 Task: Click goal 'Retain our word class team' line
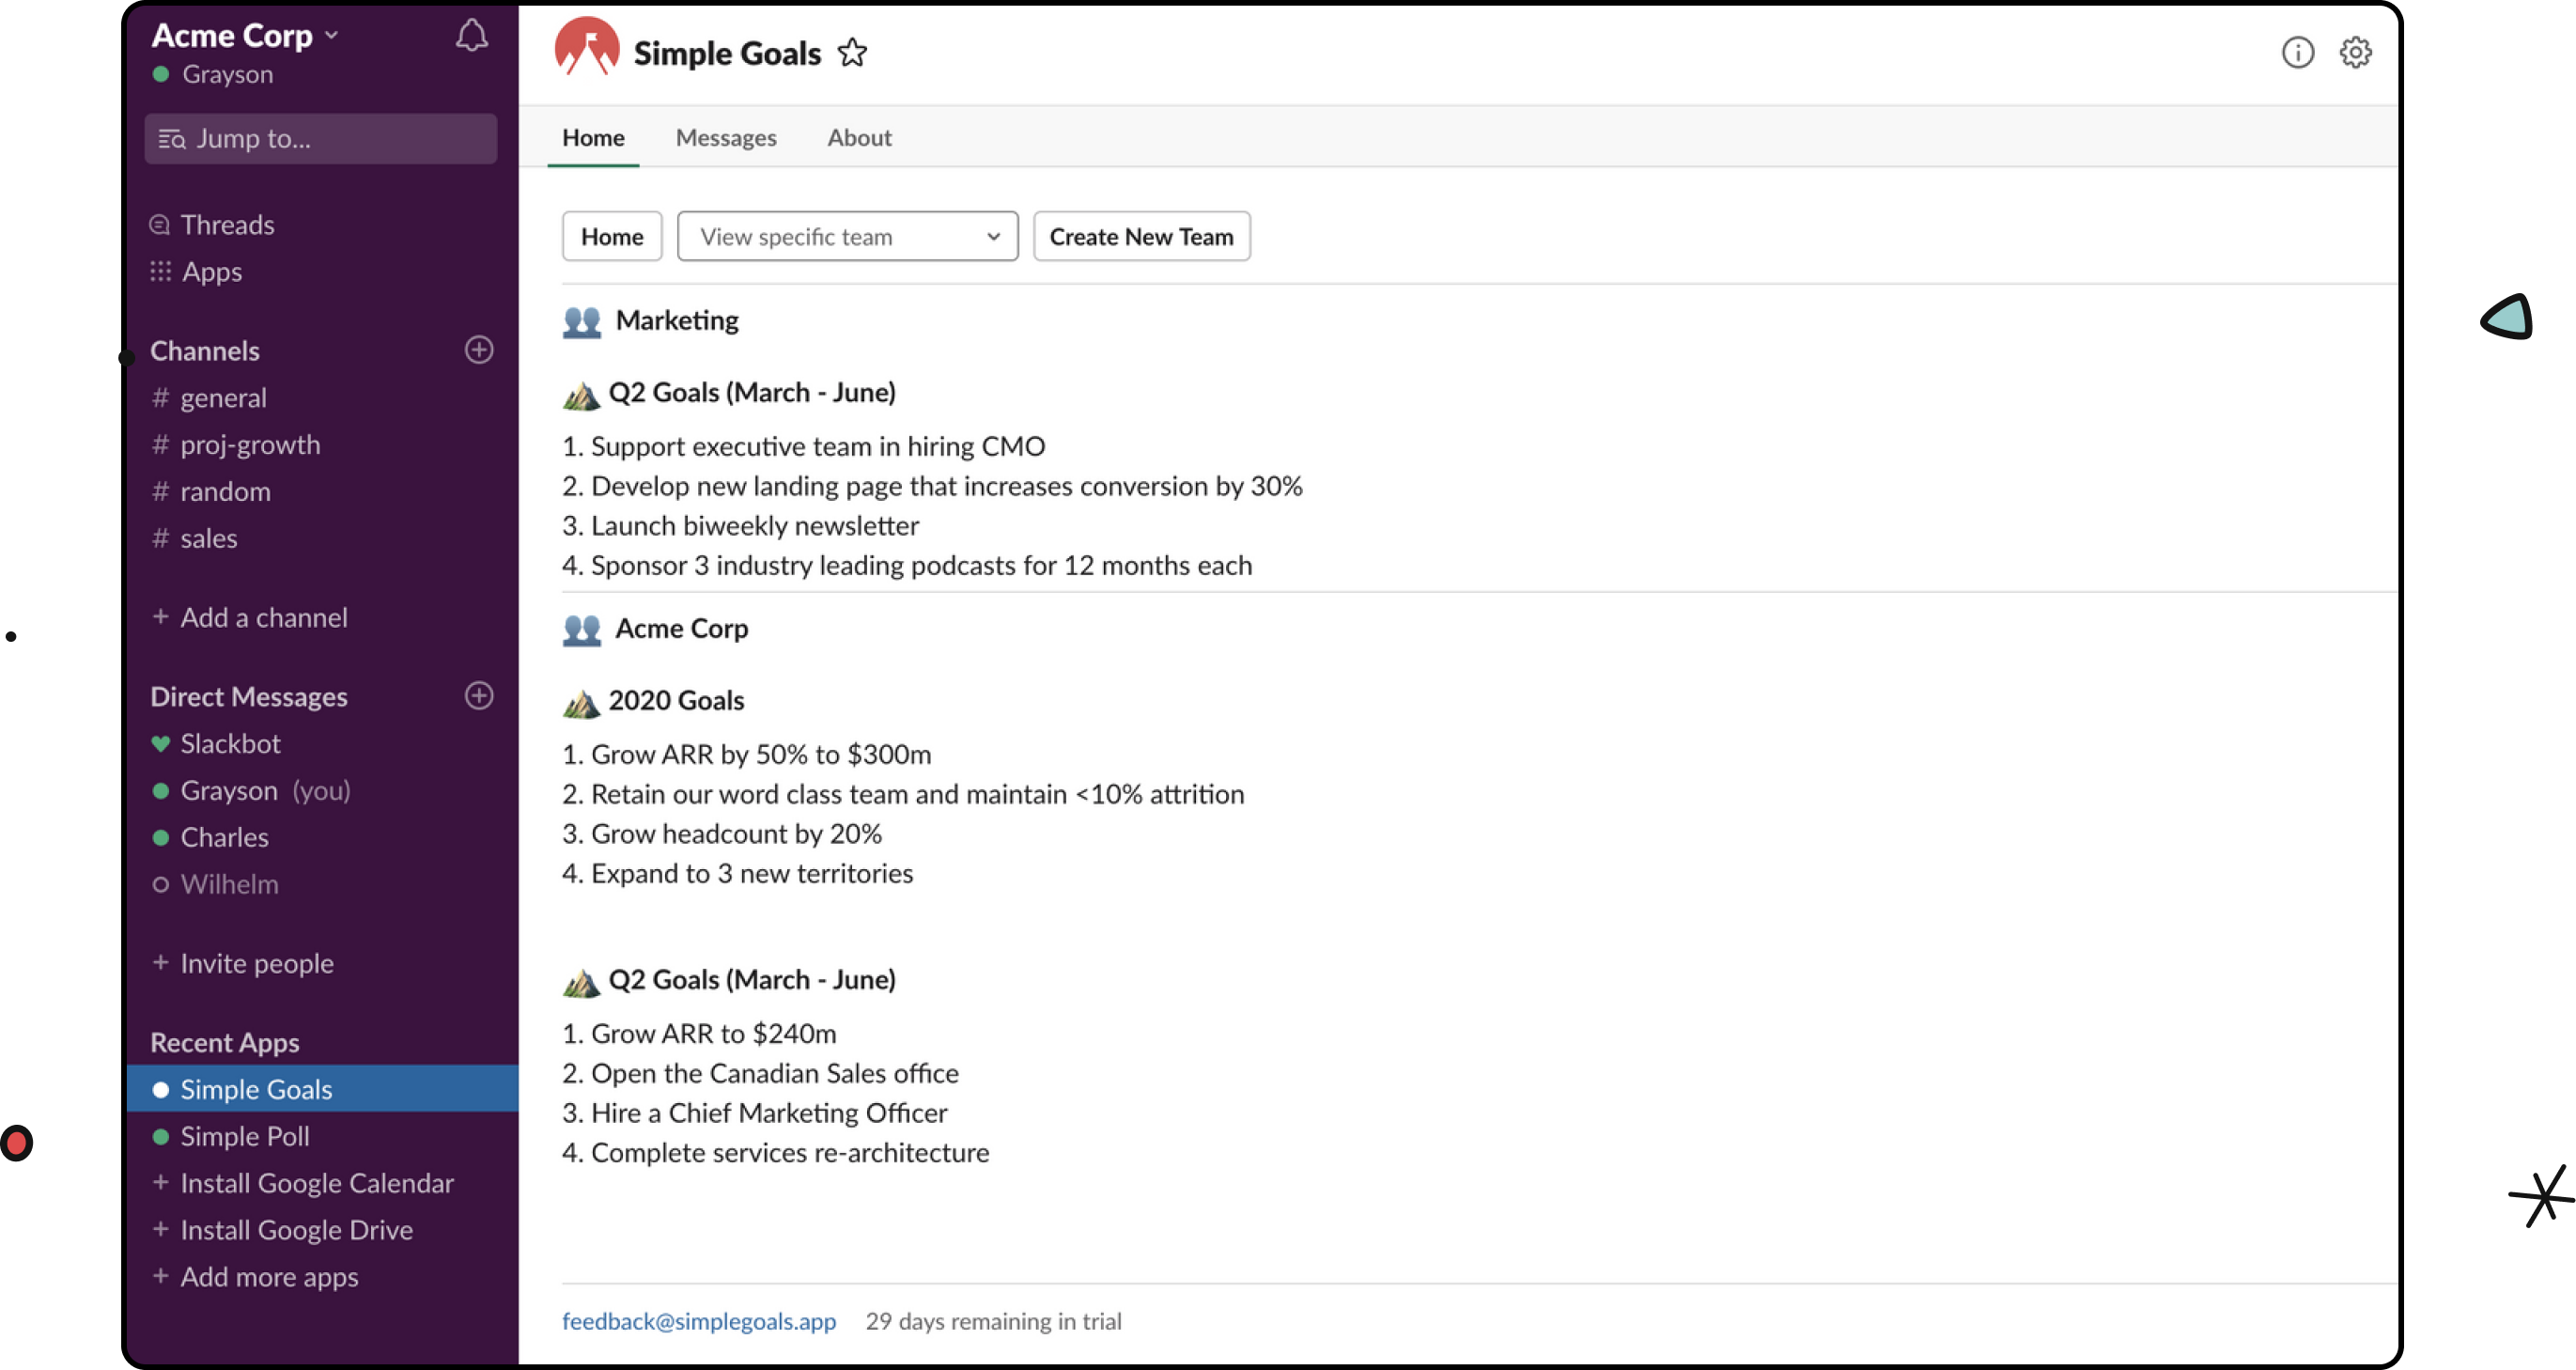point(903,794)
